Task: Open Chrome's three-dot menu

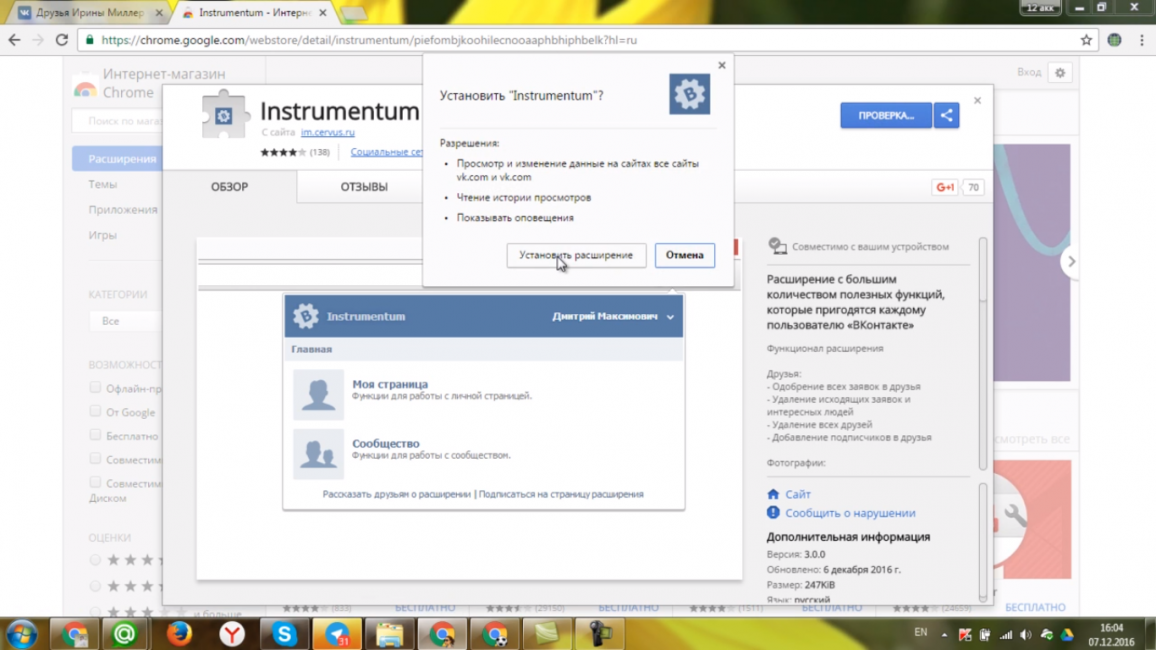Action: [1141, 40]
